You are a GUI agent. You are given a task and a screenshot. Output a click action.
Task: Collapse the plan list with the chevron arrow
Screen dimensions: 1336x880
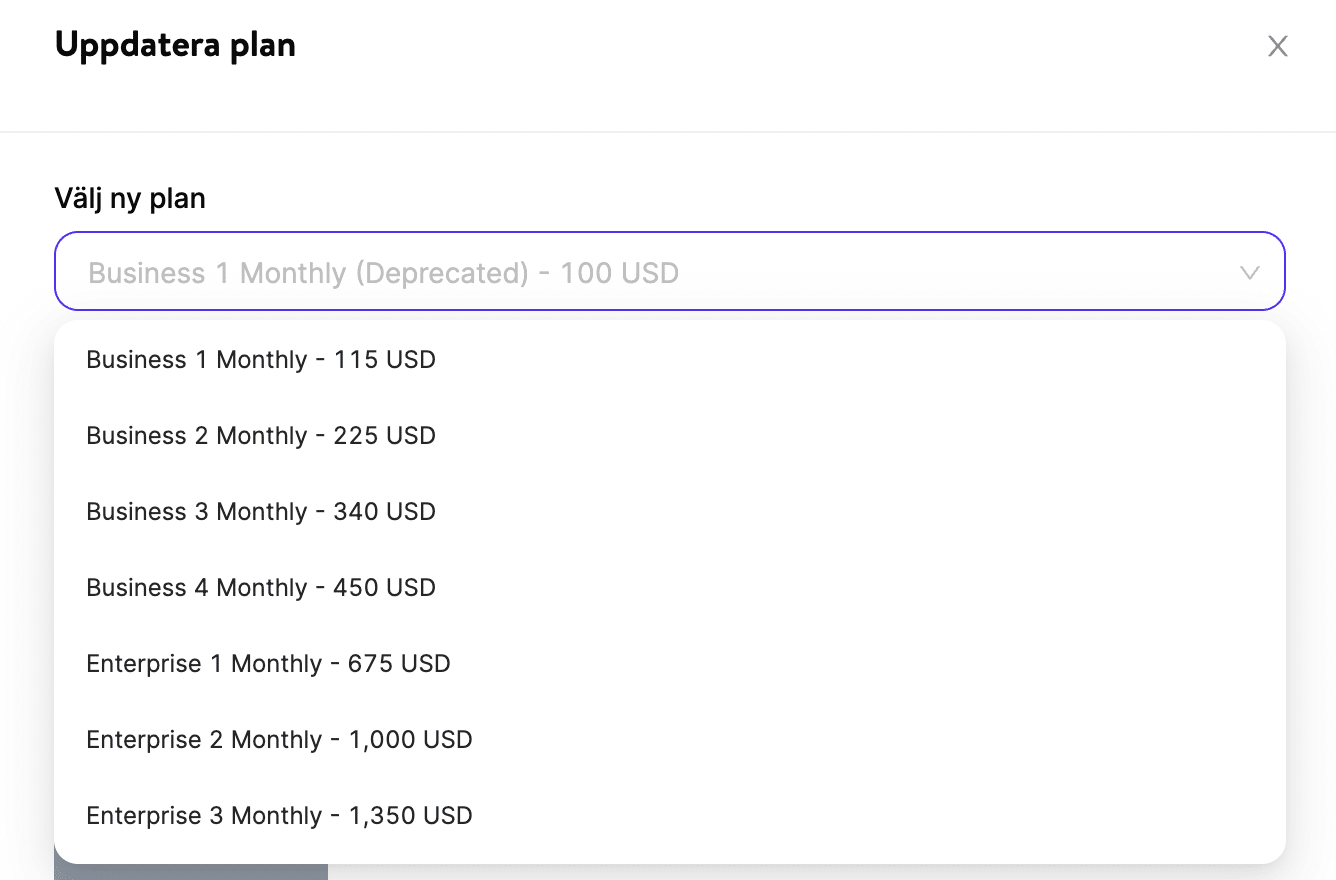[1249, 273]
